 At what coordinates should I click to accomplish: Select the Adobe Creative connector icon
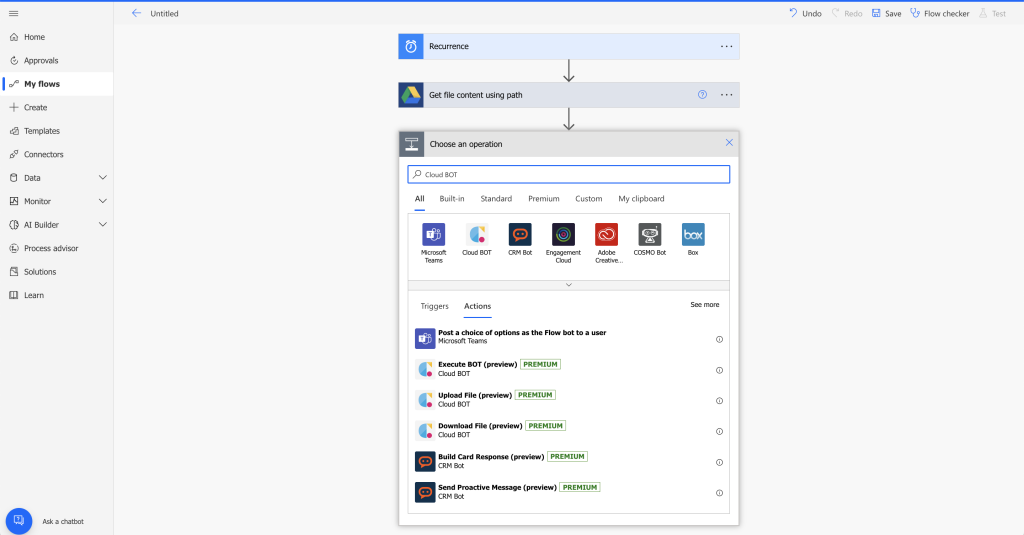tap(606, 235)
